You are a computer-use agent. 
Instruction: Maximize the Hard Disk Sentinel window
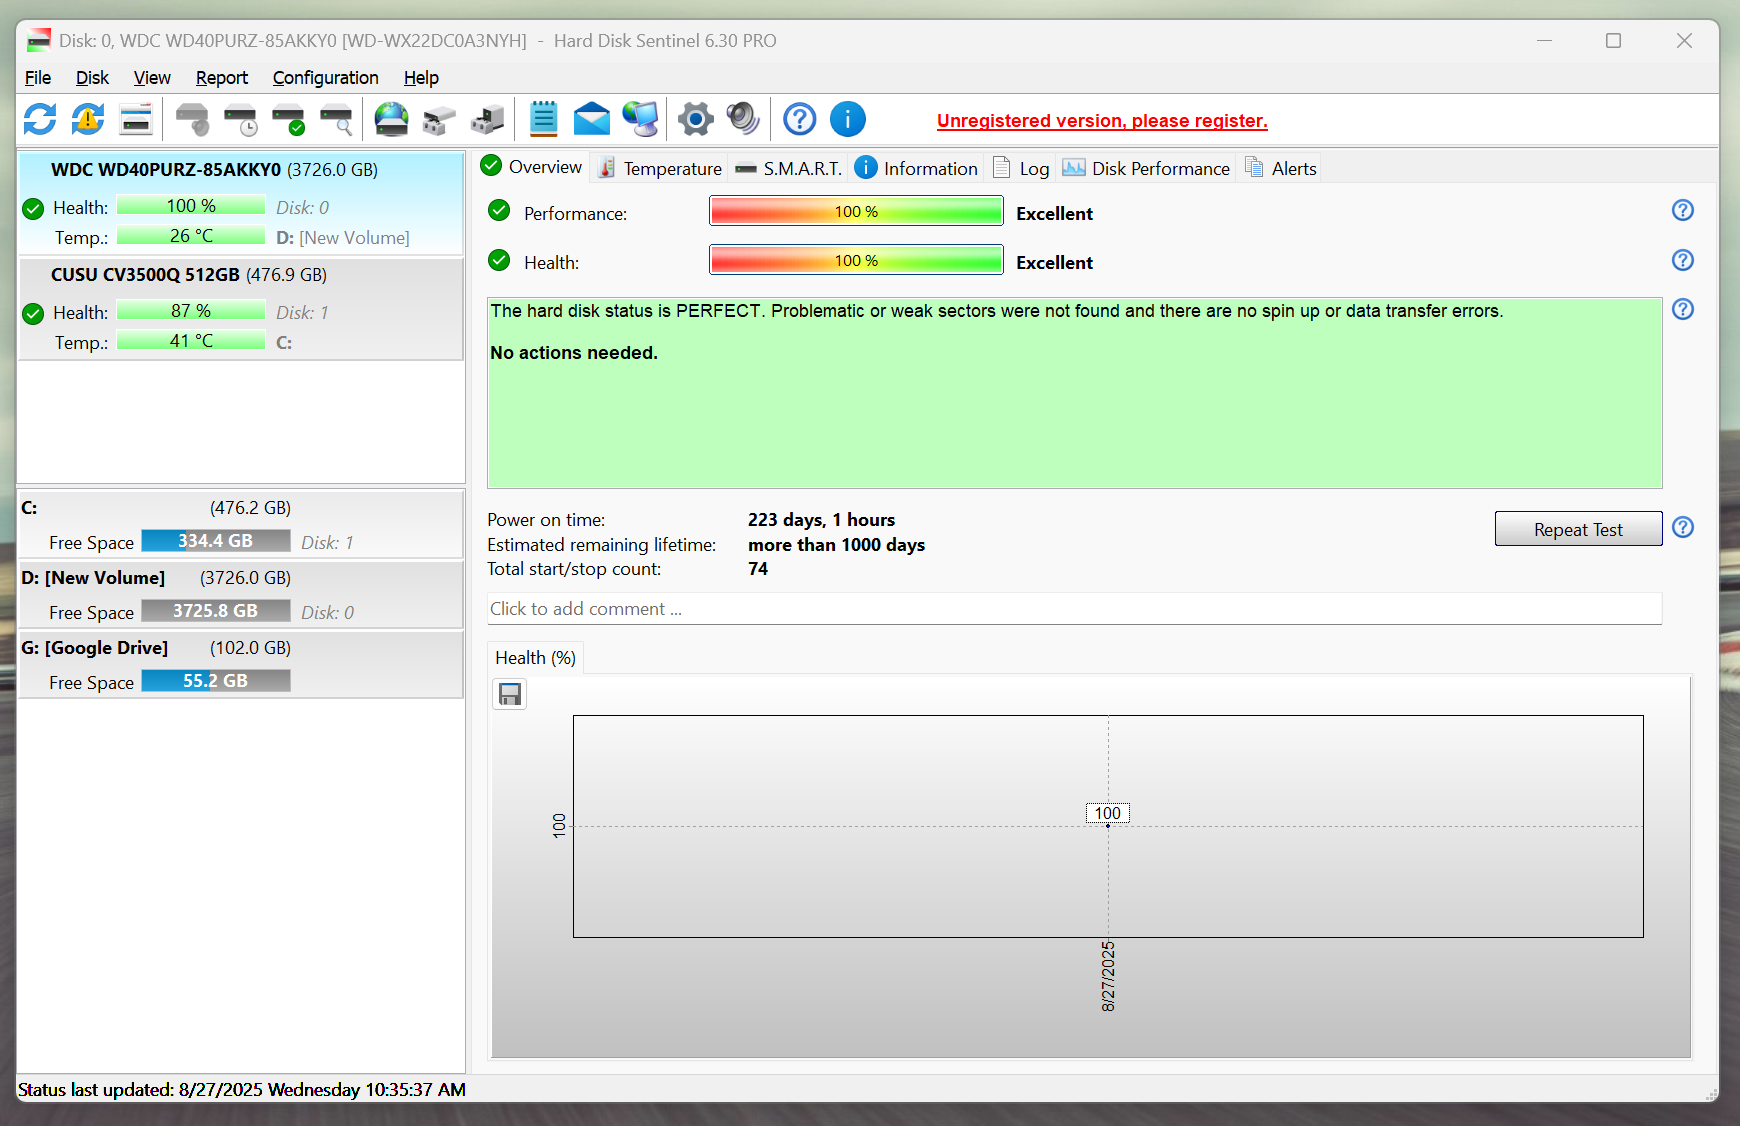(x=1613, y=41)
